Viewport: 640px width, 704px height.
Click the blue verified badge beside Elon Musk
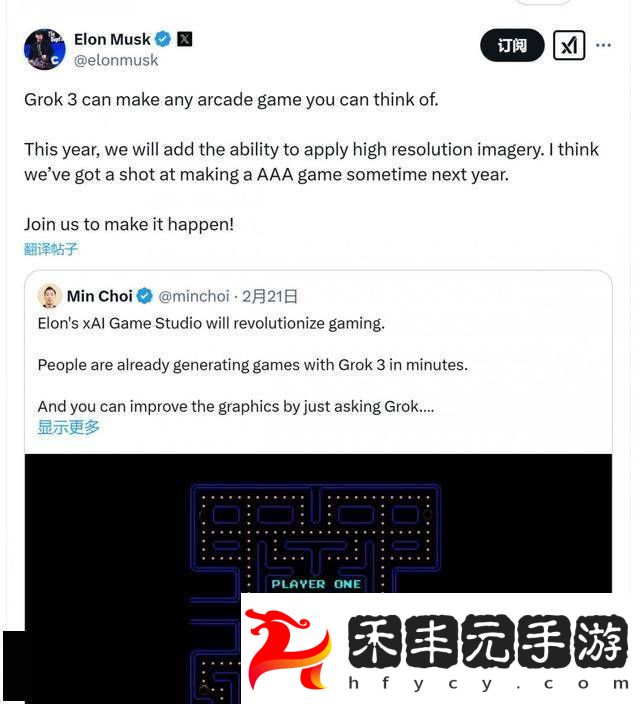(x=163, y=40)
